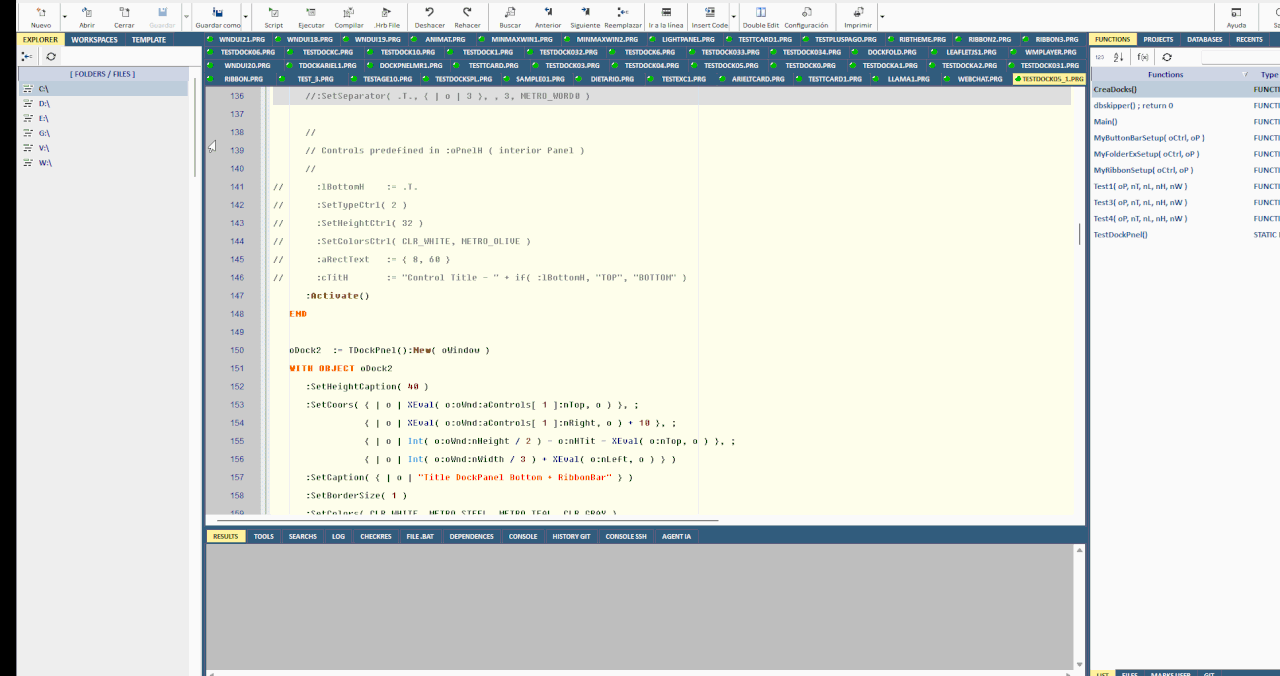Screen dimensions: 1280x676
Task: Open the PROJECTS panel tab
Action: pyautogui.click(x=1158, y=40)
